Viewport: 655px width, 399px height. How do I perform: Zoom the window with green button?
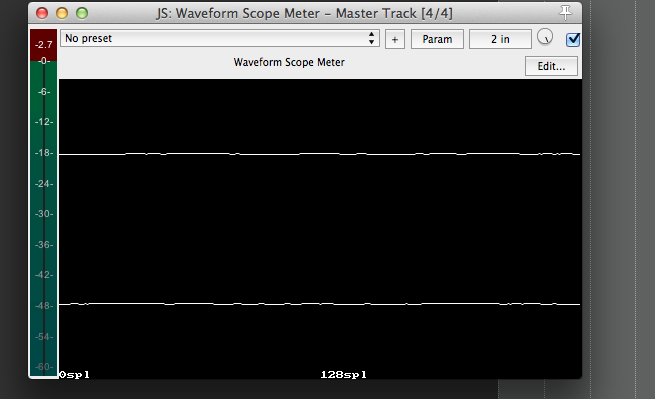(x=82, y=13)
